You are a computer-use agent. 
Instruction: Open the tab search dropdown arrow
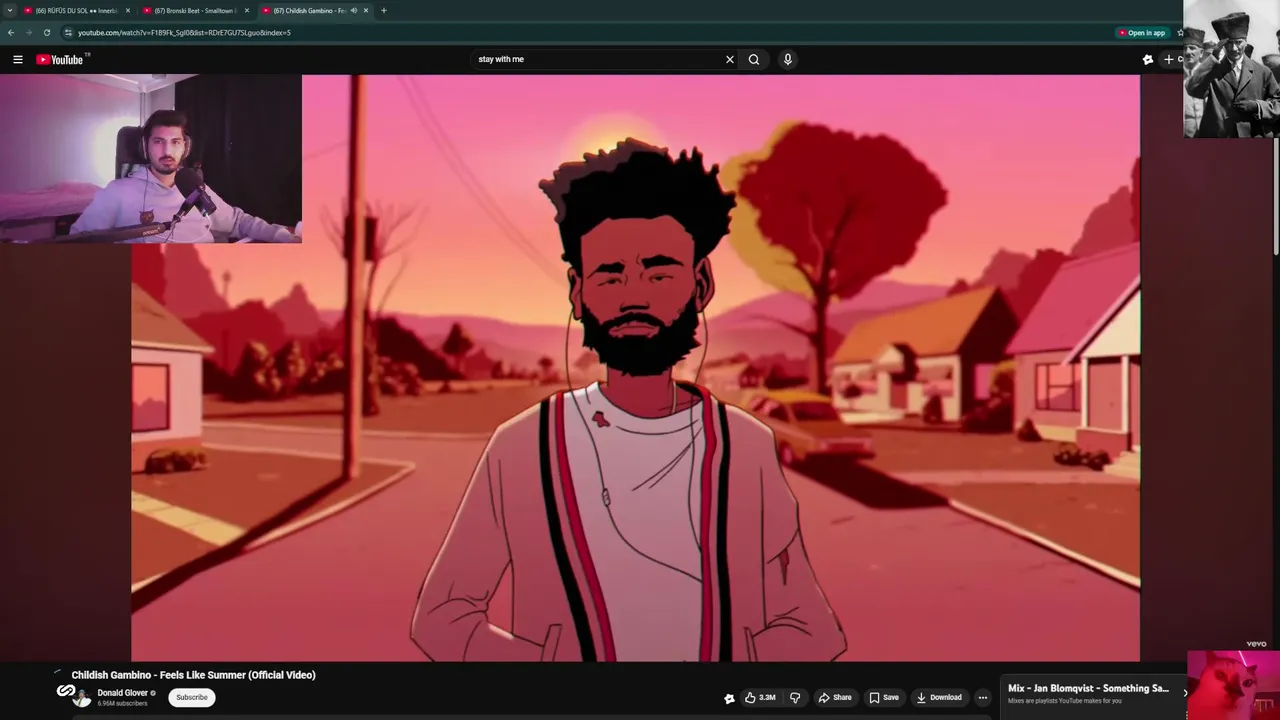pos(10,10)
